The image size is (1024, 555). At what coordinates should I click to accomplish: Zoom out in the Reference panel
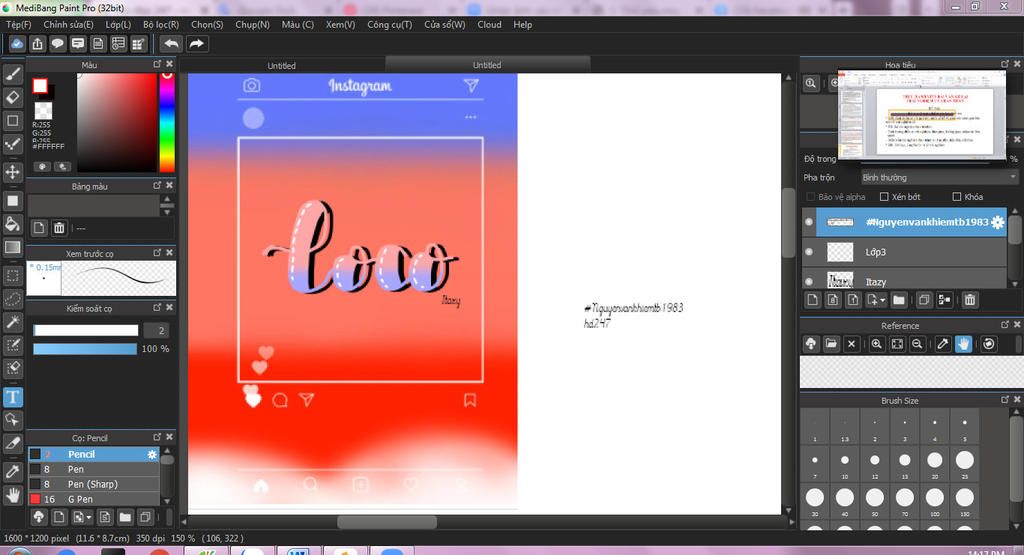point(918,343)
